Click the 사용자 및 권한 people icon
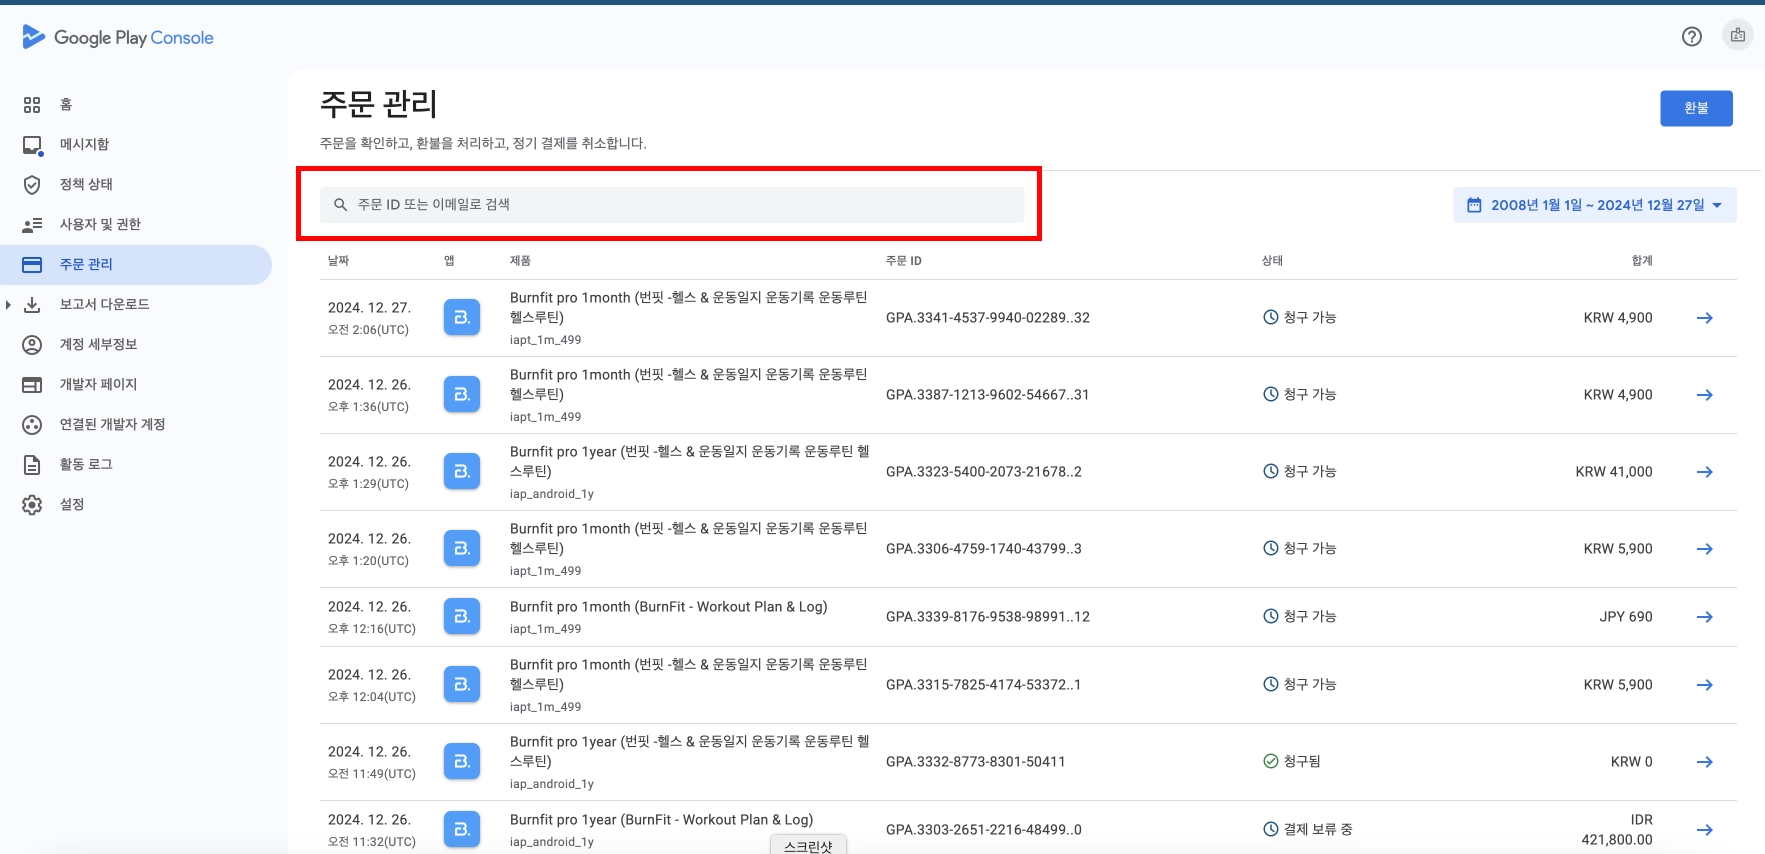This screenshot has height=854, width=1765. pos(32,225)
